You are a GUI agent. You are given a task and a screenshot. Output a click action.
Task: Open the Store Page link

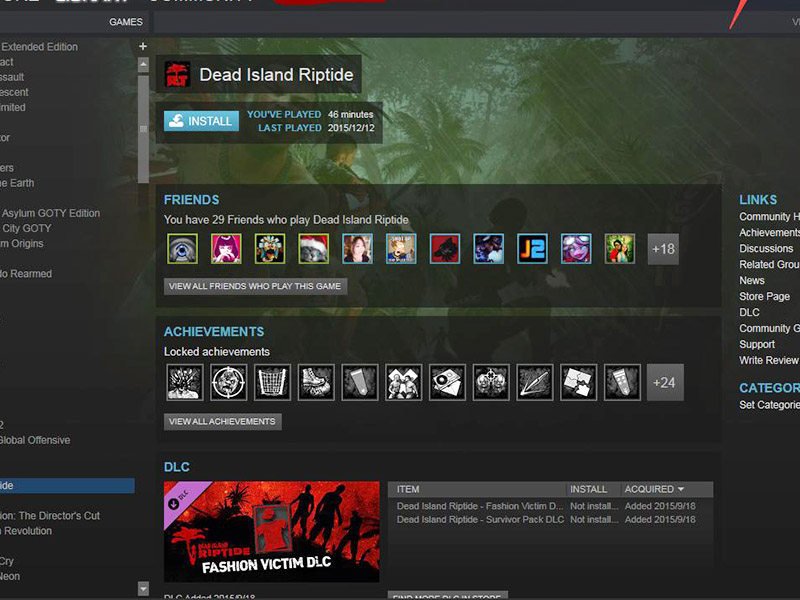pyautogui.click(x=764, y=296)
